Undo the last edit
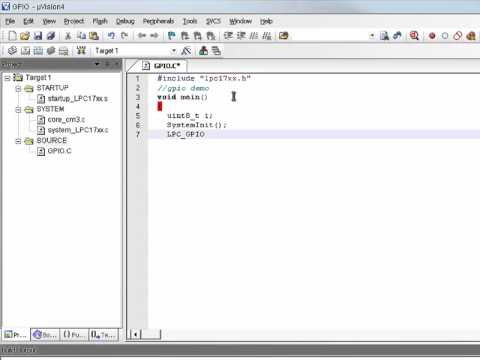480x360 pixels. [111, 36]
